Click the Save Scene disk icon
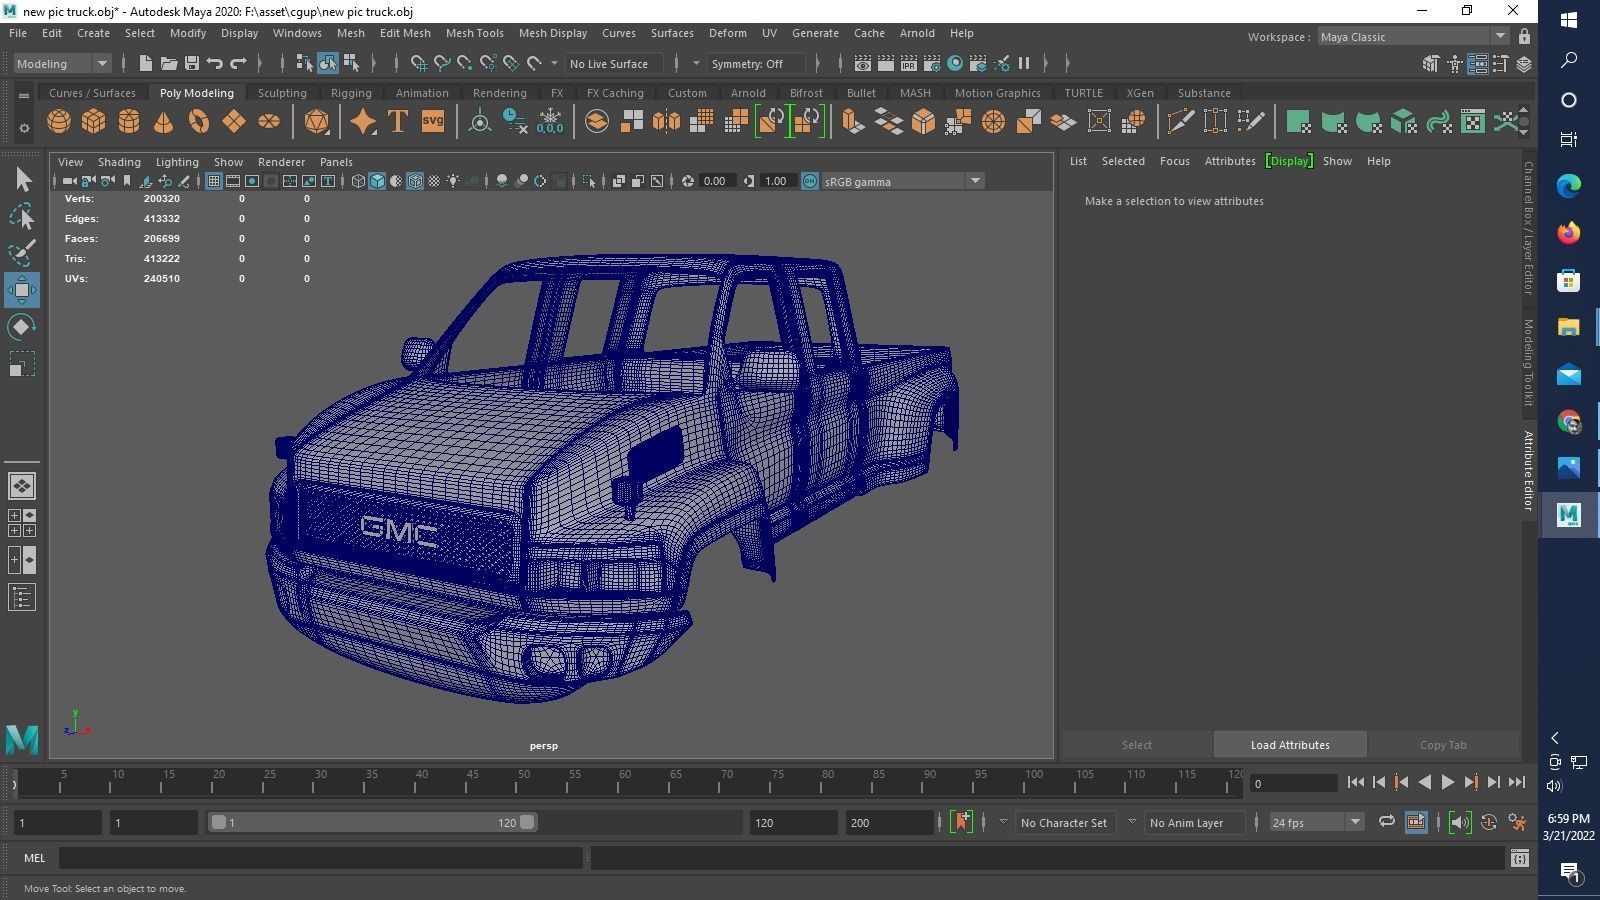This screenshot has width=1600, height=900. 192,63
